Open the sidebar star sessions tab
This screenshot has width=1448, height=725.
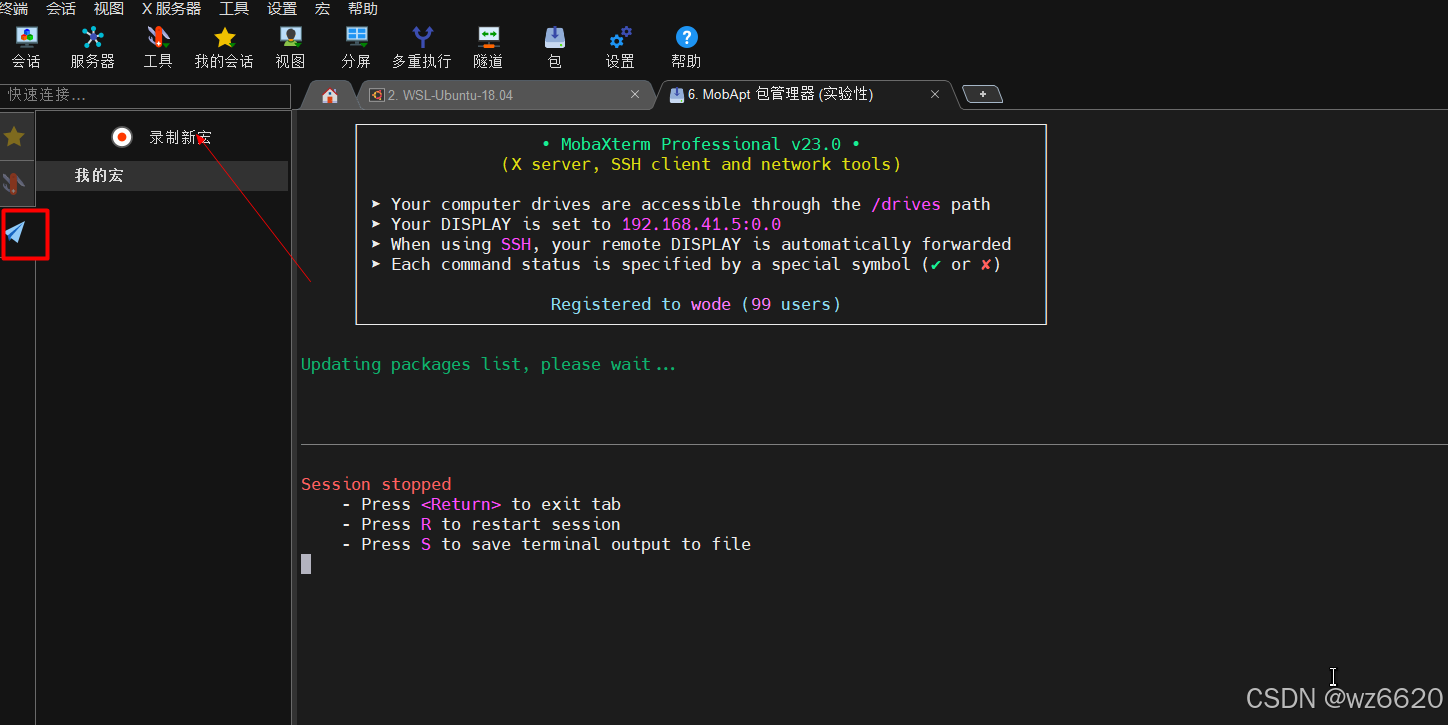coord(14,137)
